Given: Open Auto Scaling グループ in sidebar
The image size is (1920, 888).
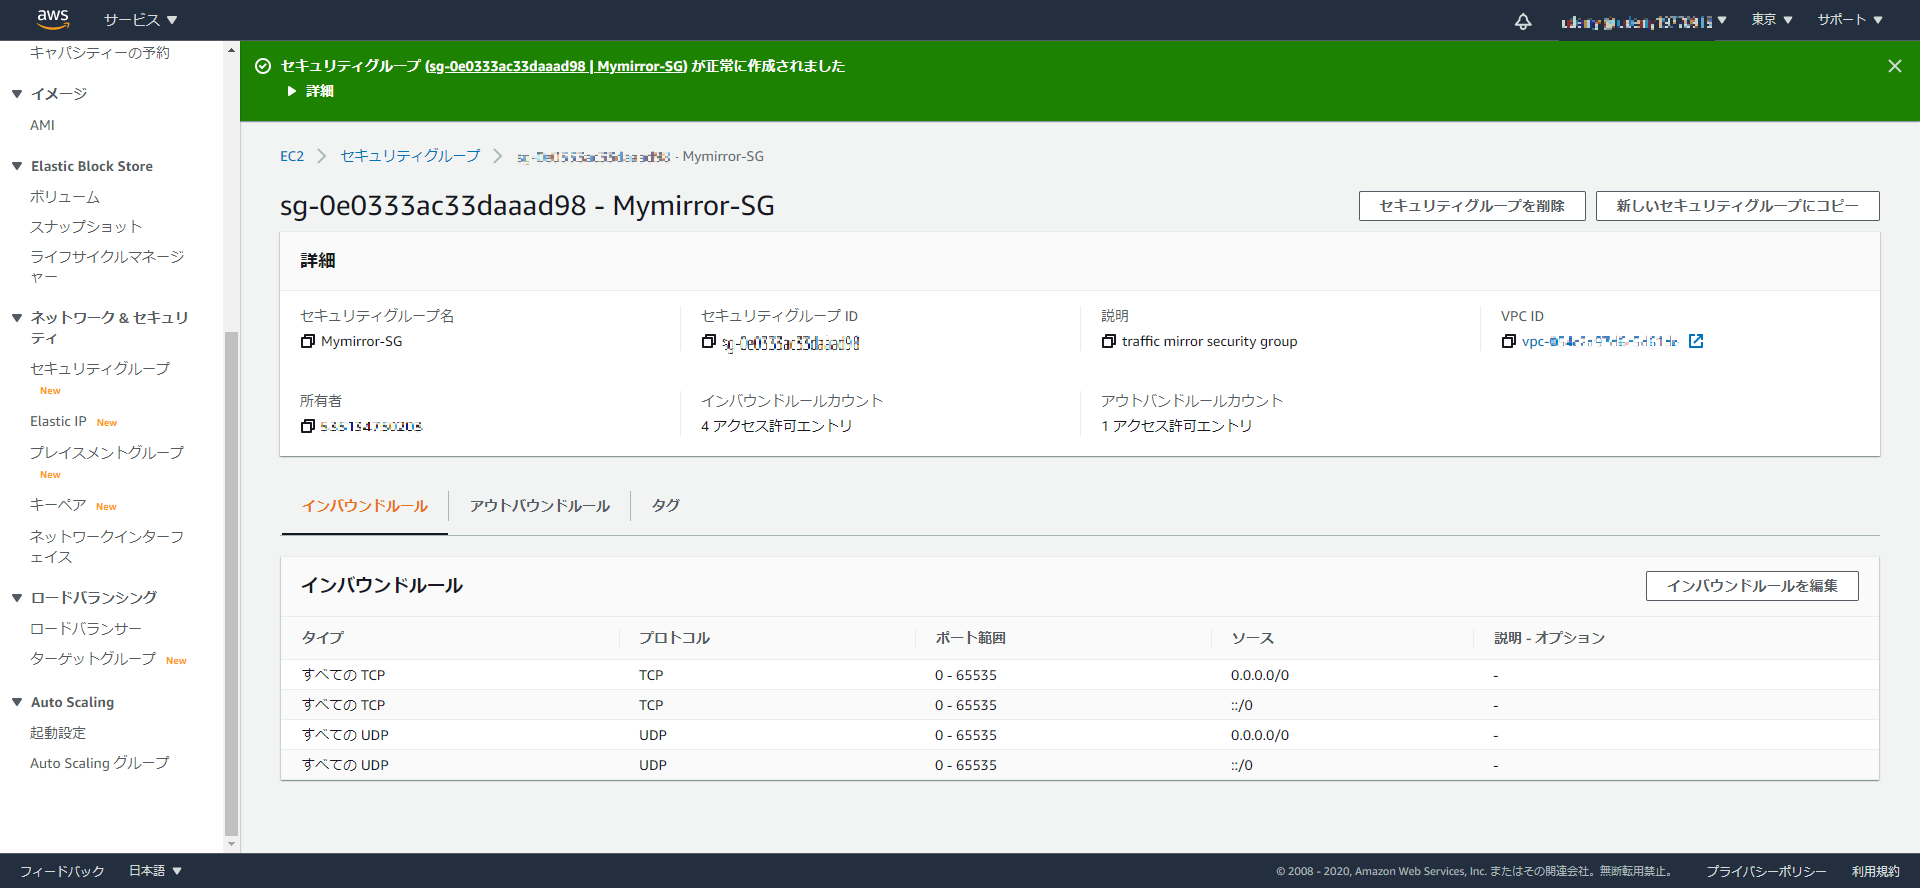Looking at the screenshot, I should click(x=100, y=763).
